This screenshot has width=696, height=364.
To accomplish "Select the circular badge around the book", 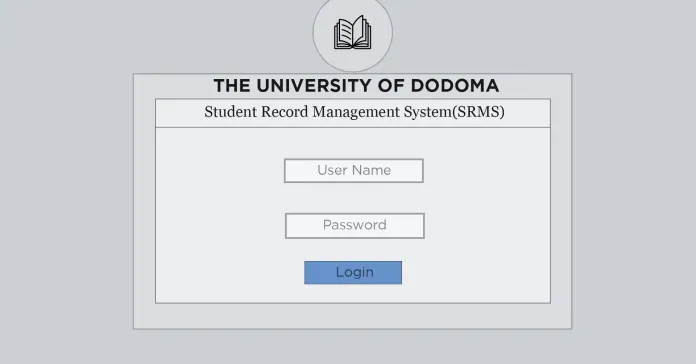I will [x=352, y=32].
